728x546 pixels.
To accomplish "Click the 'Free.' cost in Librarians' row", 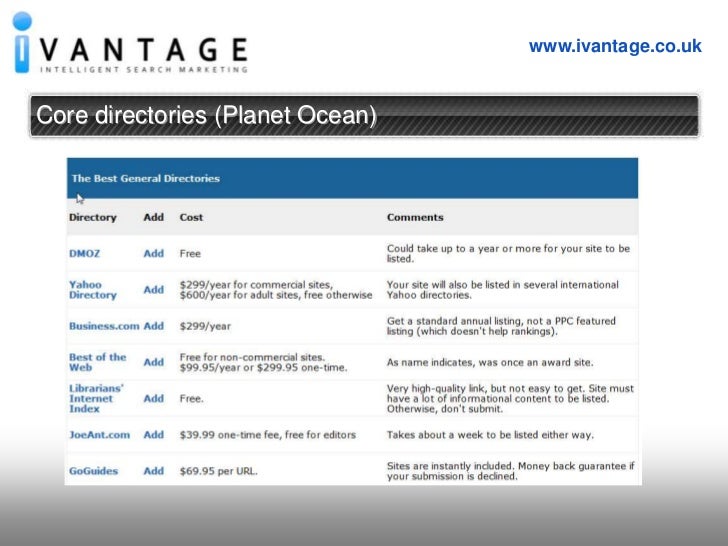I will click(x=191, y=398).
